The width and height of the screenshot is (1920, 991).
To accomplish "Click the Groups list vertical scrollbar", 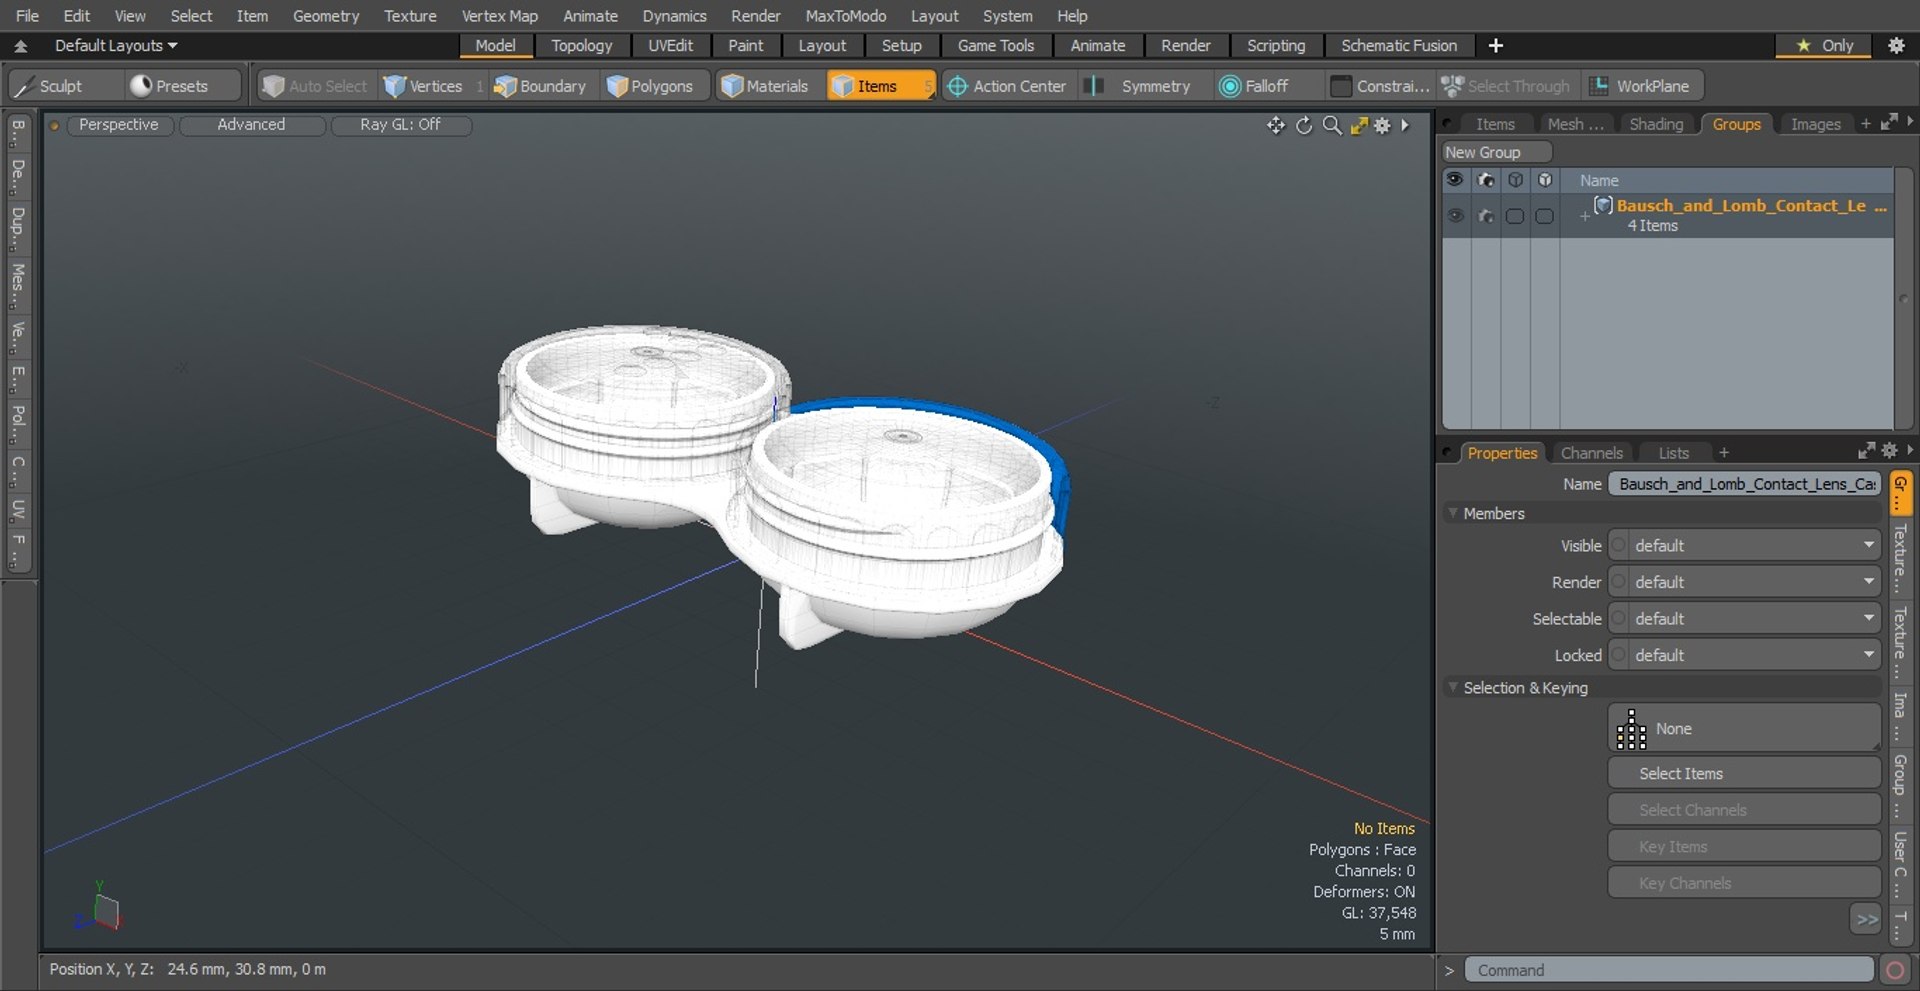I will point(1903,298).
